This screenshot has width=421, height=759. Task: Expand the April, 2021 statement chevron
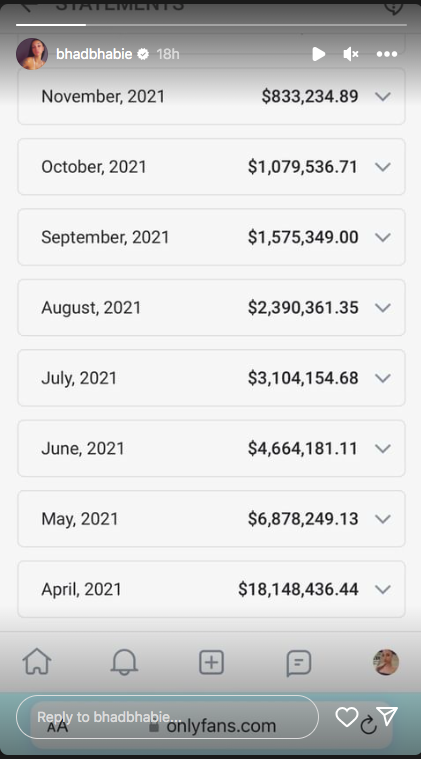click(x=383, y=590)
